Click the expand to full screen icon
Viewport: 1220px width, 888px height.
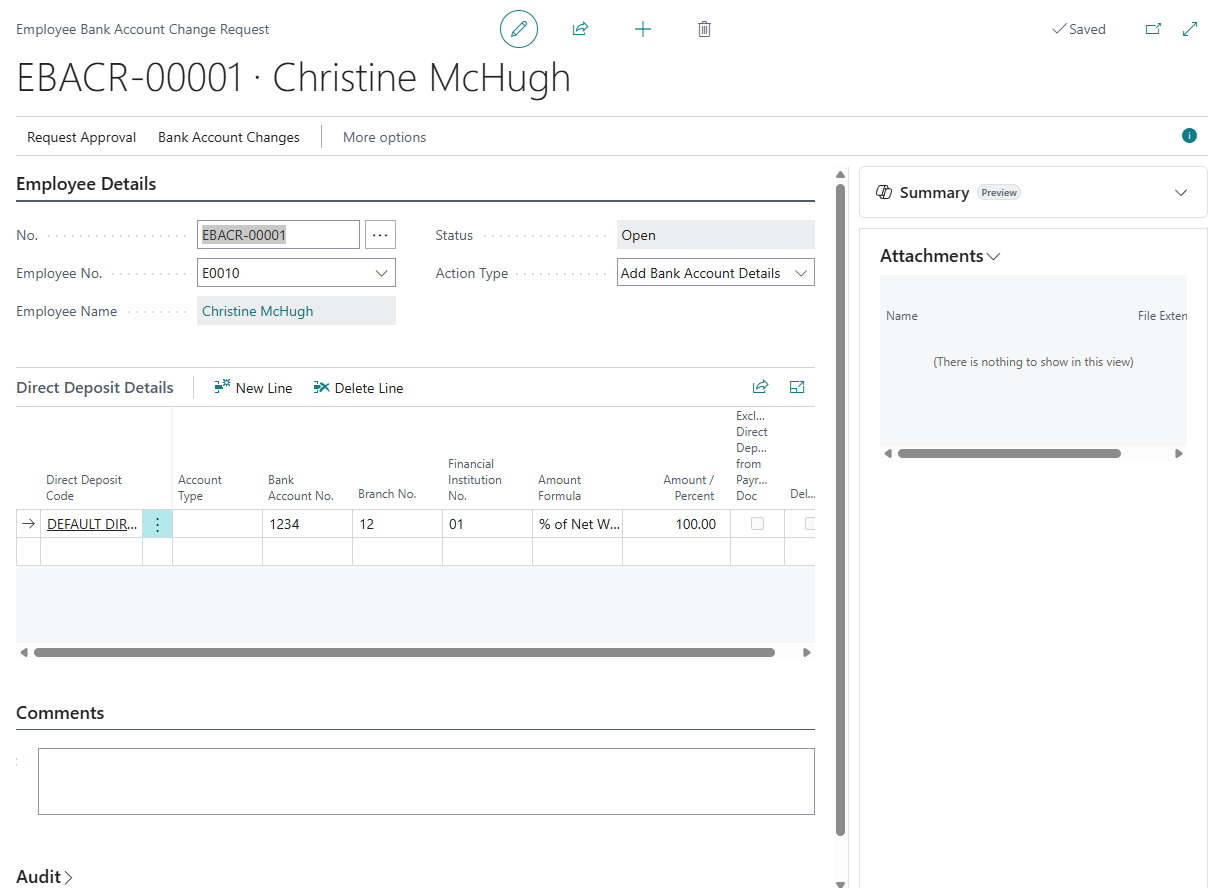coord(1190,29)
